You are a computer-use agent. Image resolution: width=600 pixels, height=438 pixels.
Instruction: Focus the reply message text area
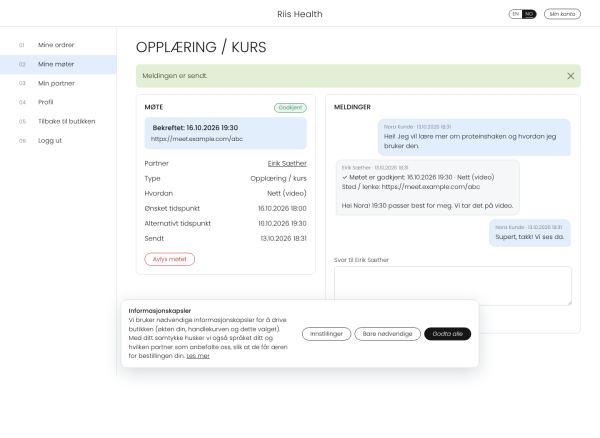pos(453,286)
